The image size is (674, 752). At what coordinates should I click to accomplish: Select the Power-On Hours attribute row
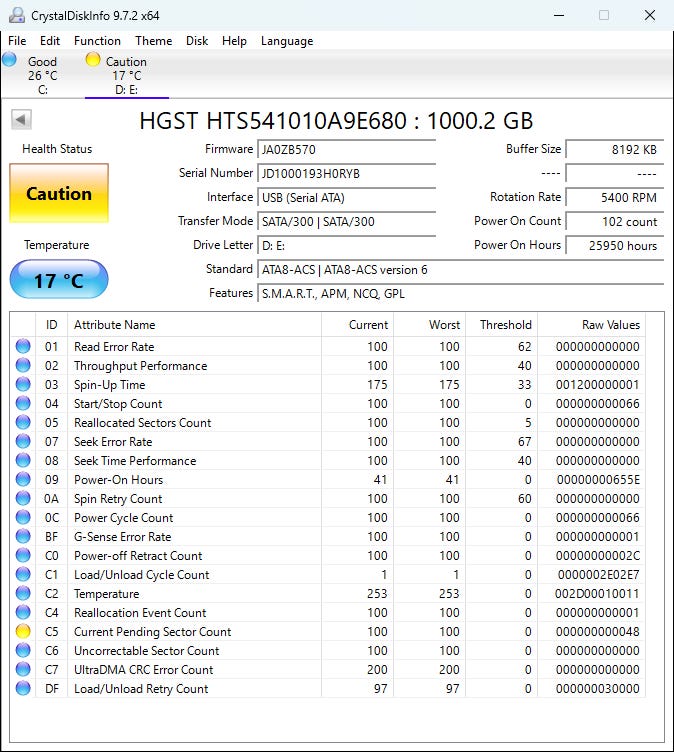point(118,480)
